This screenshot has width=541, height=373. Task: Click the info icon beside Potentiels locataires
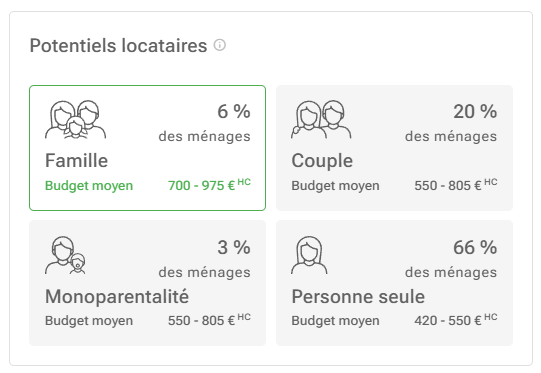219,45
